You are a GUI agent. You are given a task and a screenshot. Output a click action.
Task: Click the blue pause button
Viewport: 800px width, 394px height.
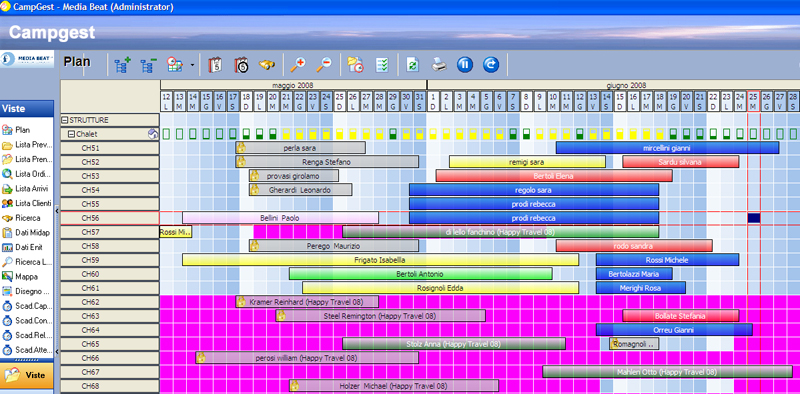coord(465,64)
